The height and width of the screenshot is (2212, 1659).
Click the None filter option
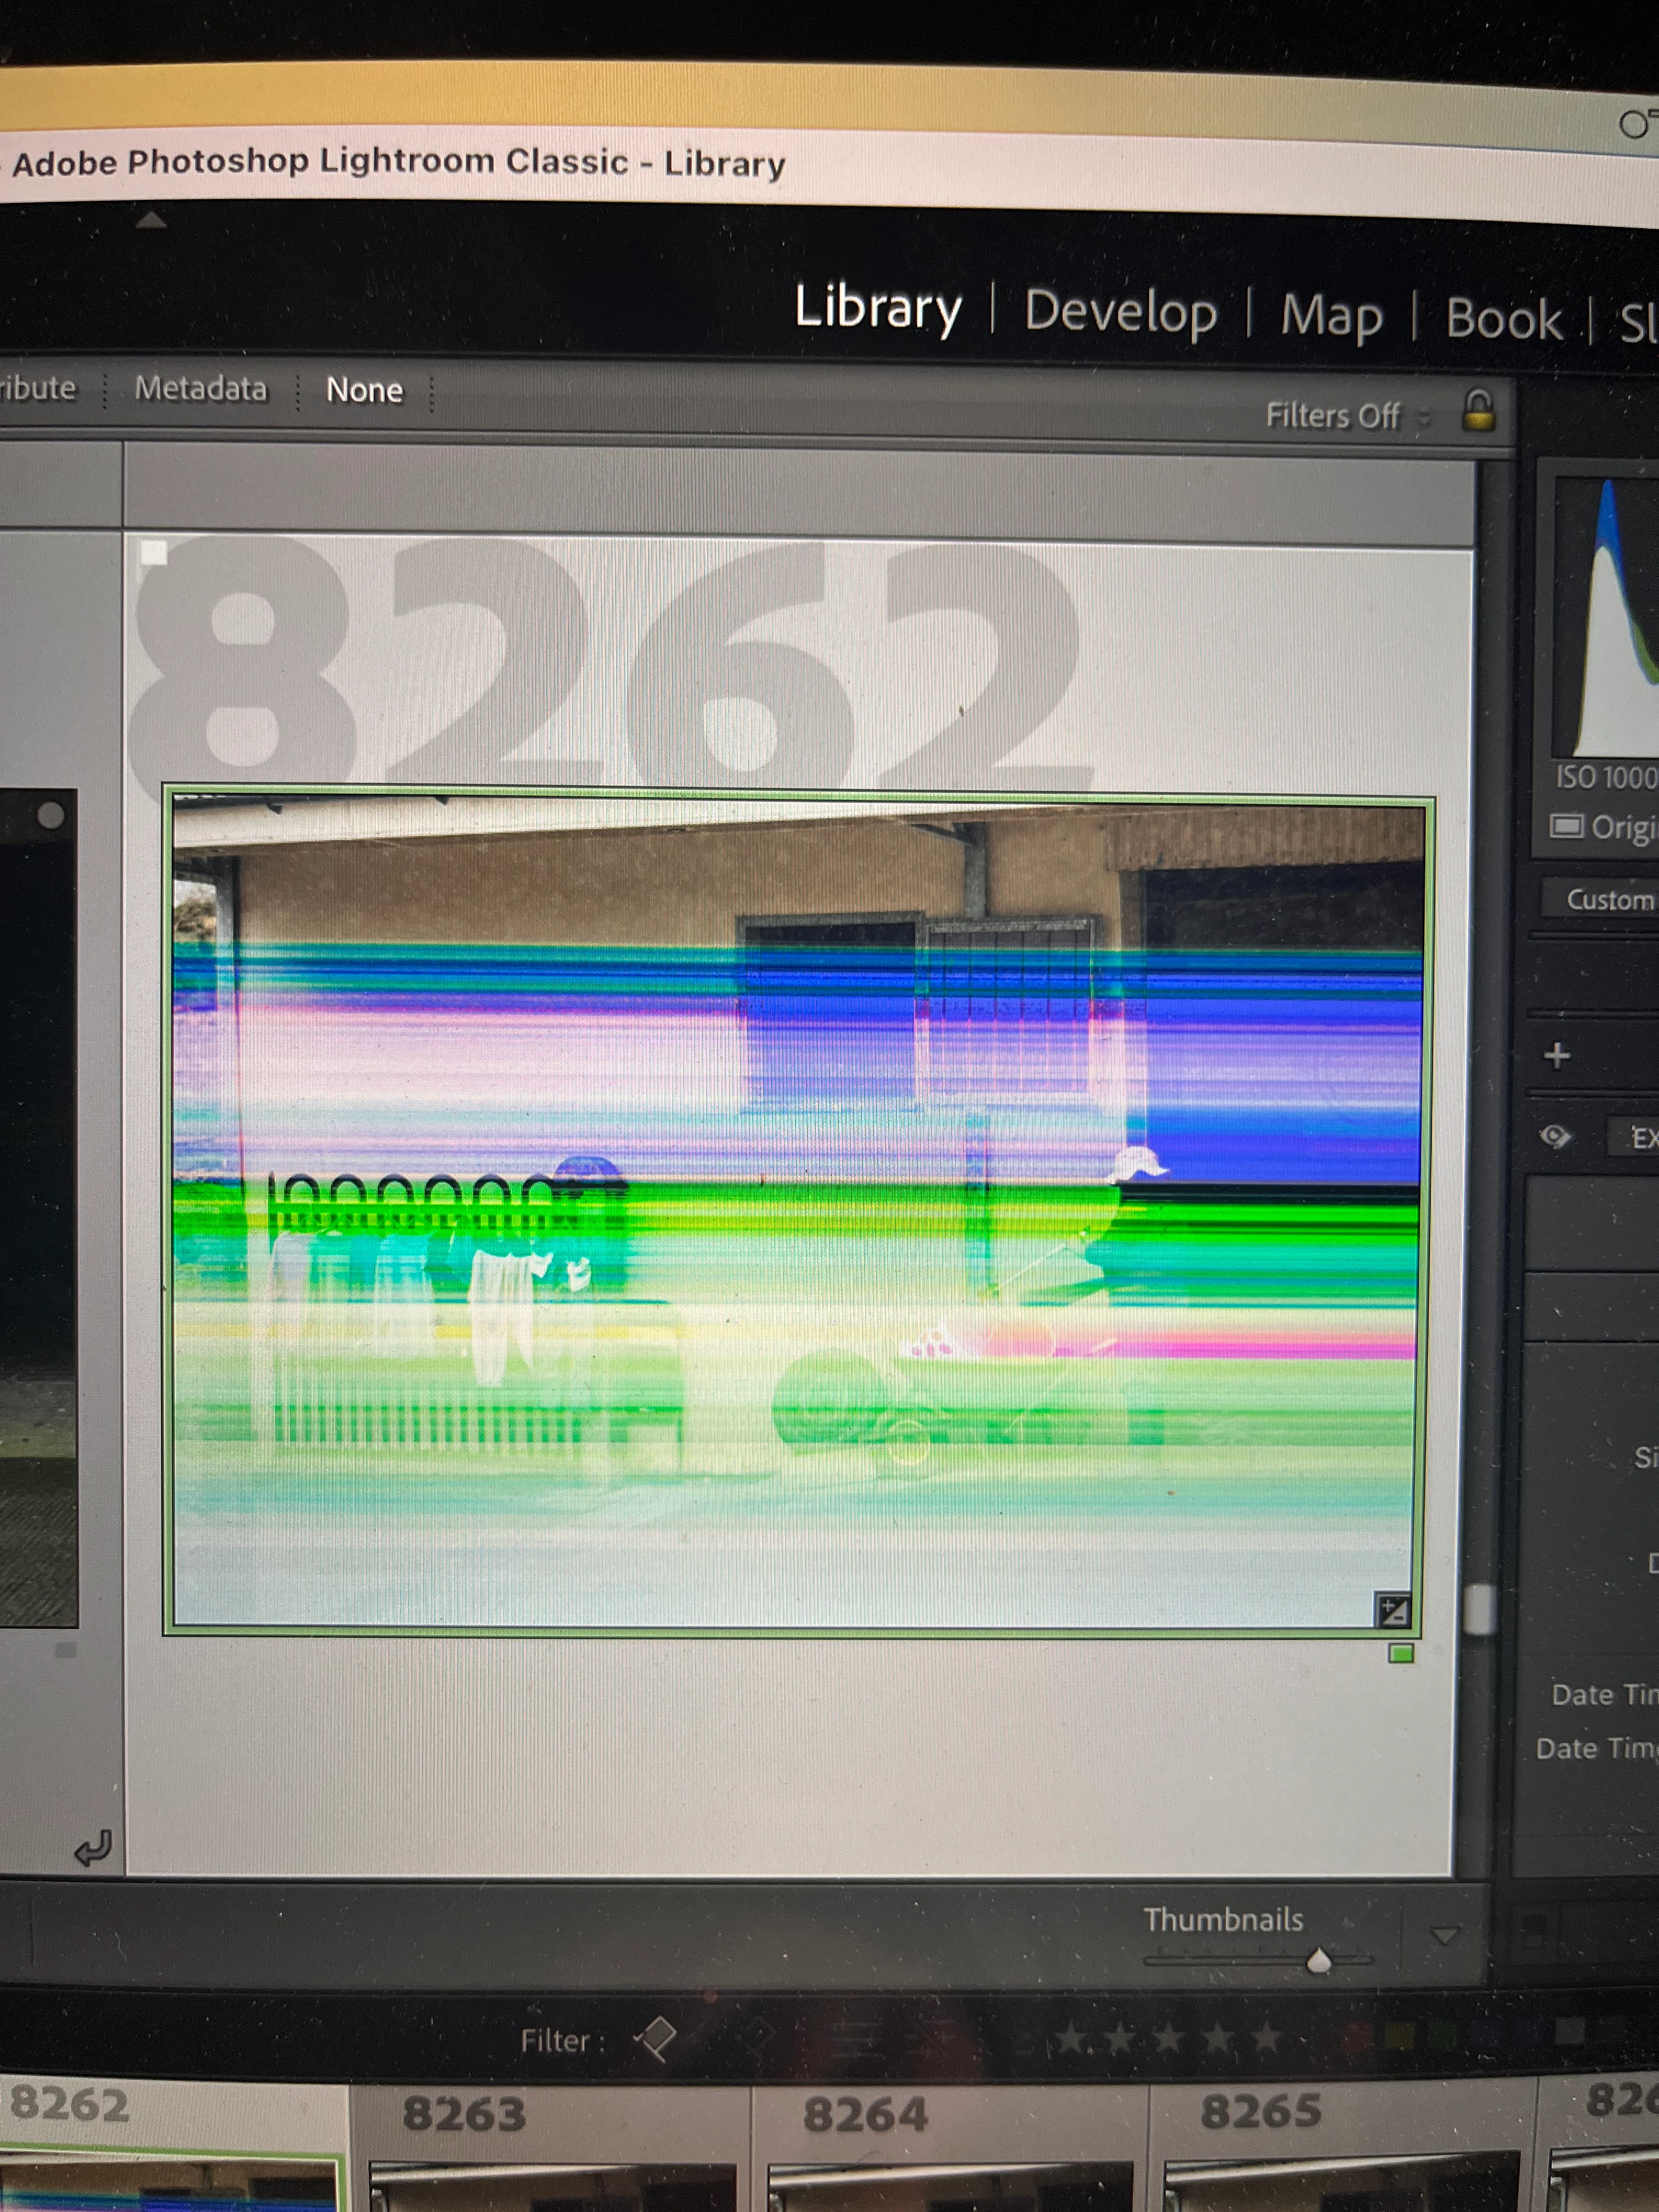364,390
